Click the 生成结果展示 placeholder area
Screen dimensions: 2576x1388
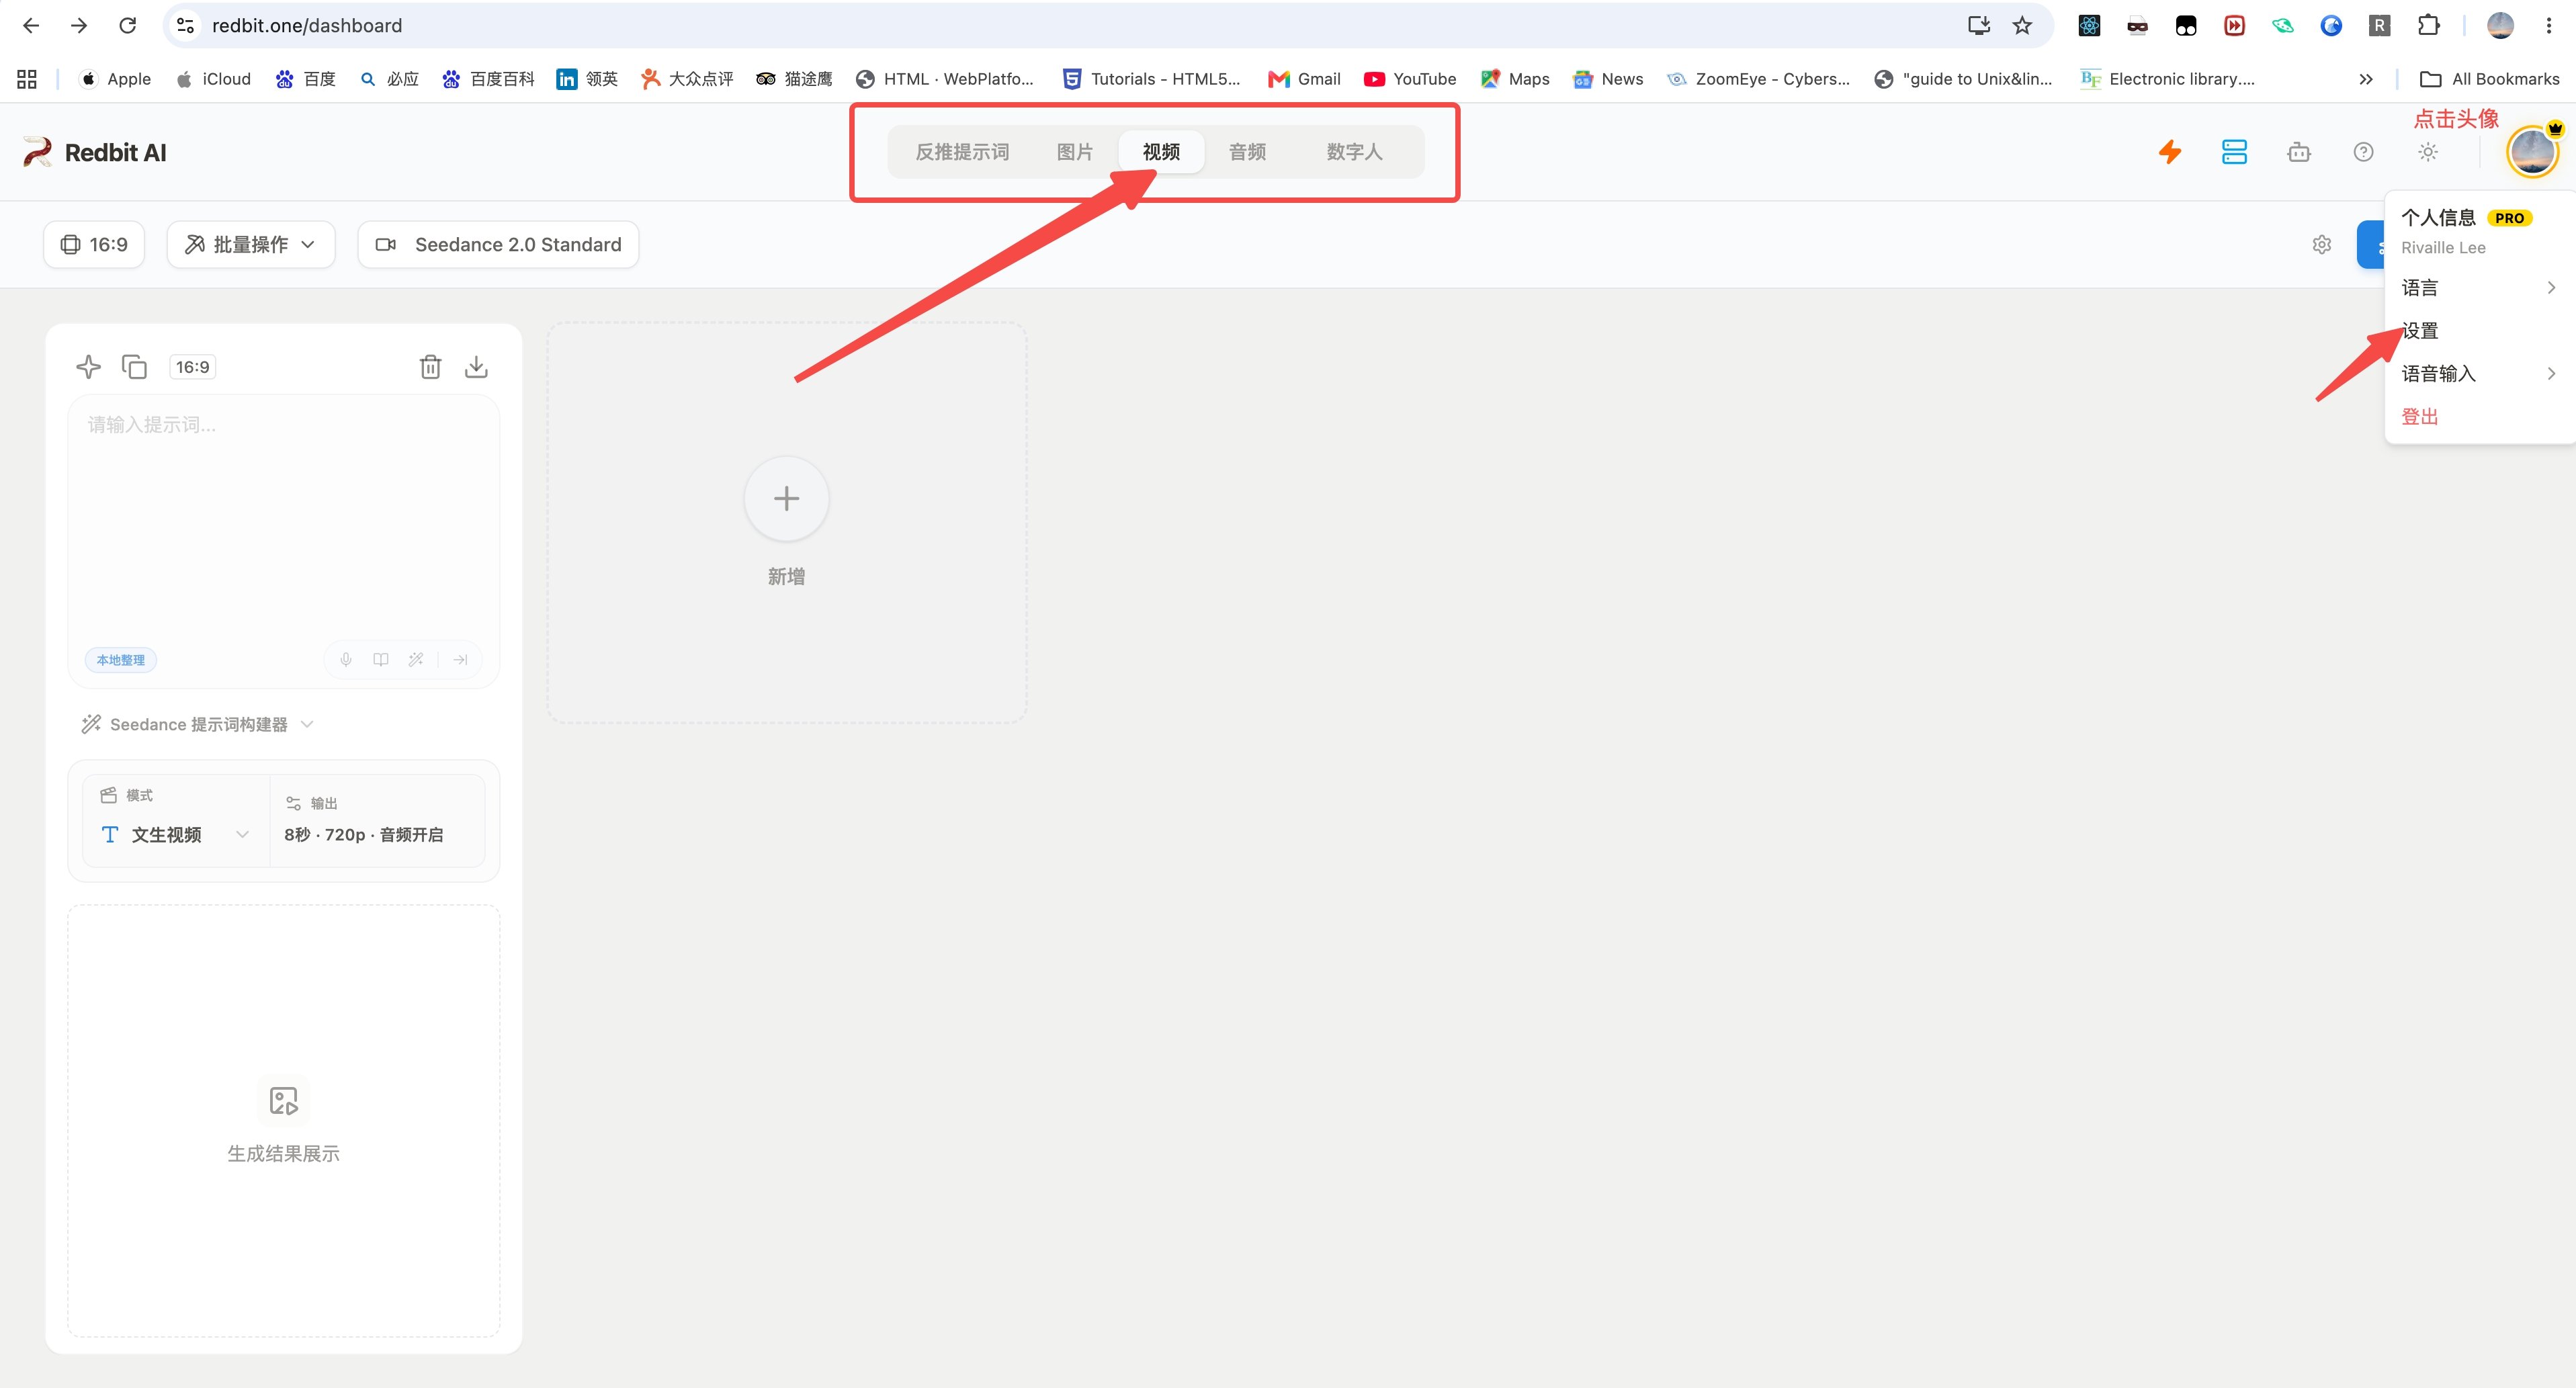(x=283, y=1121)
